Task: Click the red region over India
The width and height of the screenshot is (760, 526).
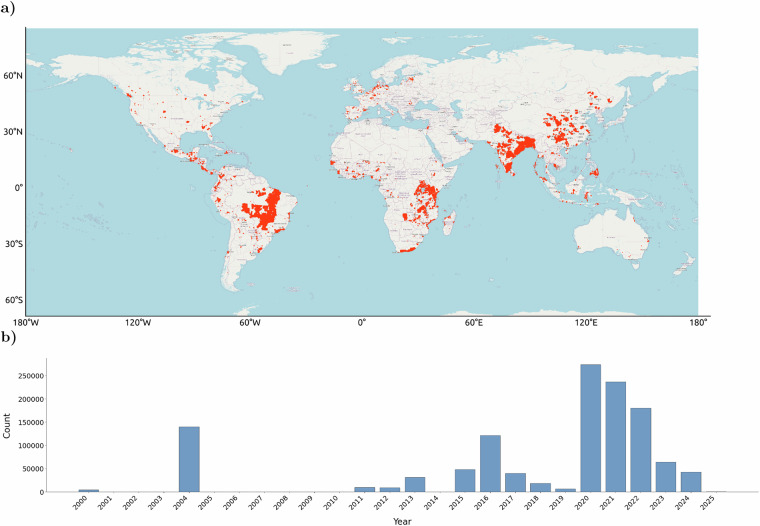Action: 513,147
